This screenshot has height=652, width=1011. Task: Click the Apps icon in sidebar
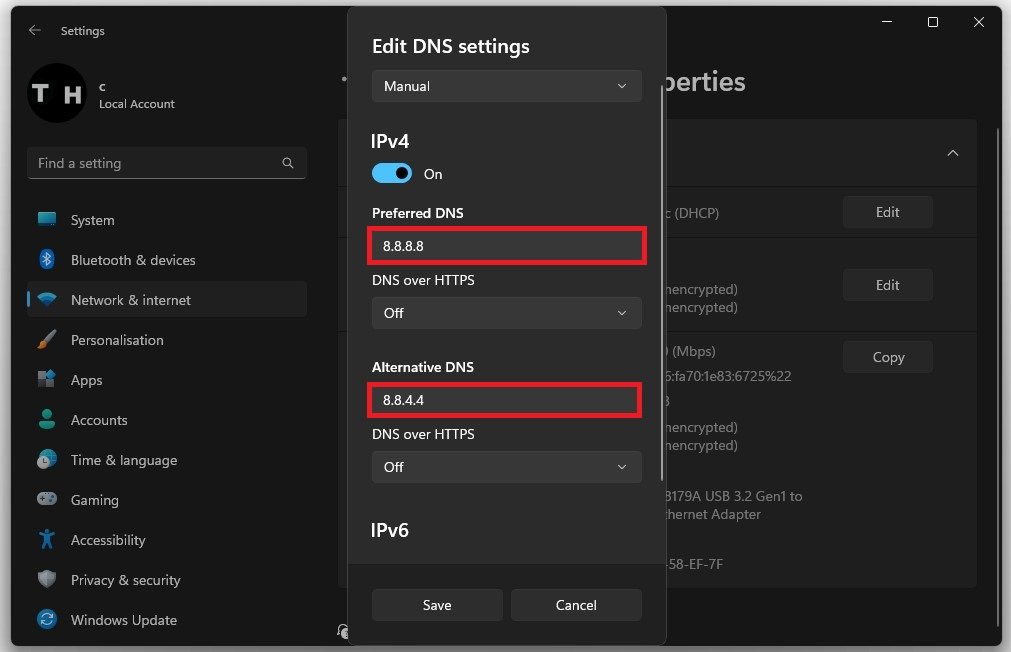tap(46, 379)
